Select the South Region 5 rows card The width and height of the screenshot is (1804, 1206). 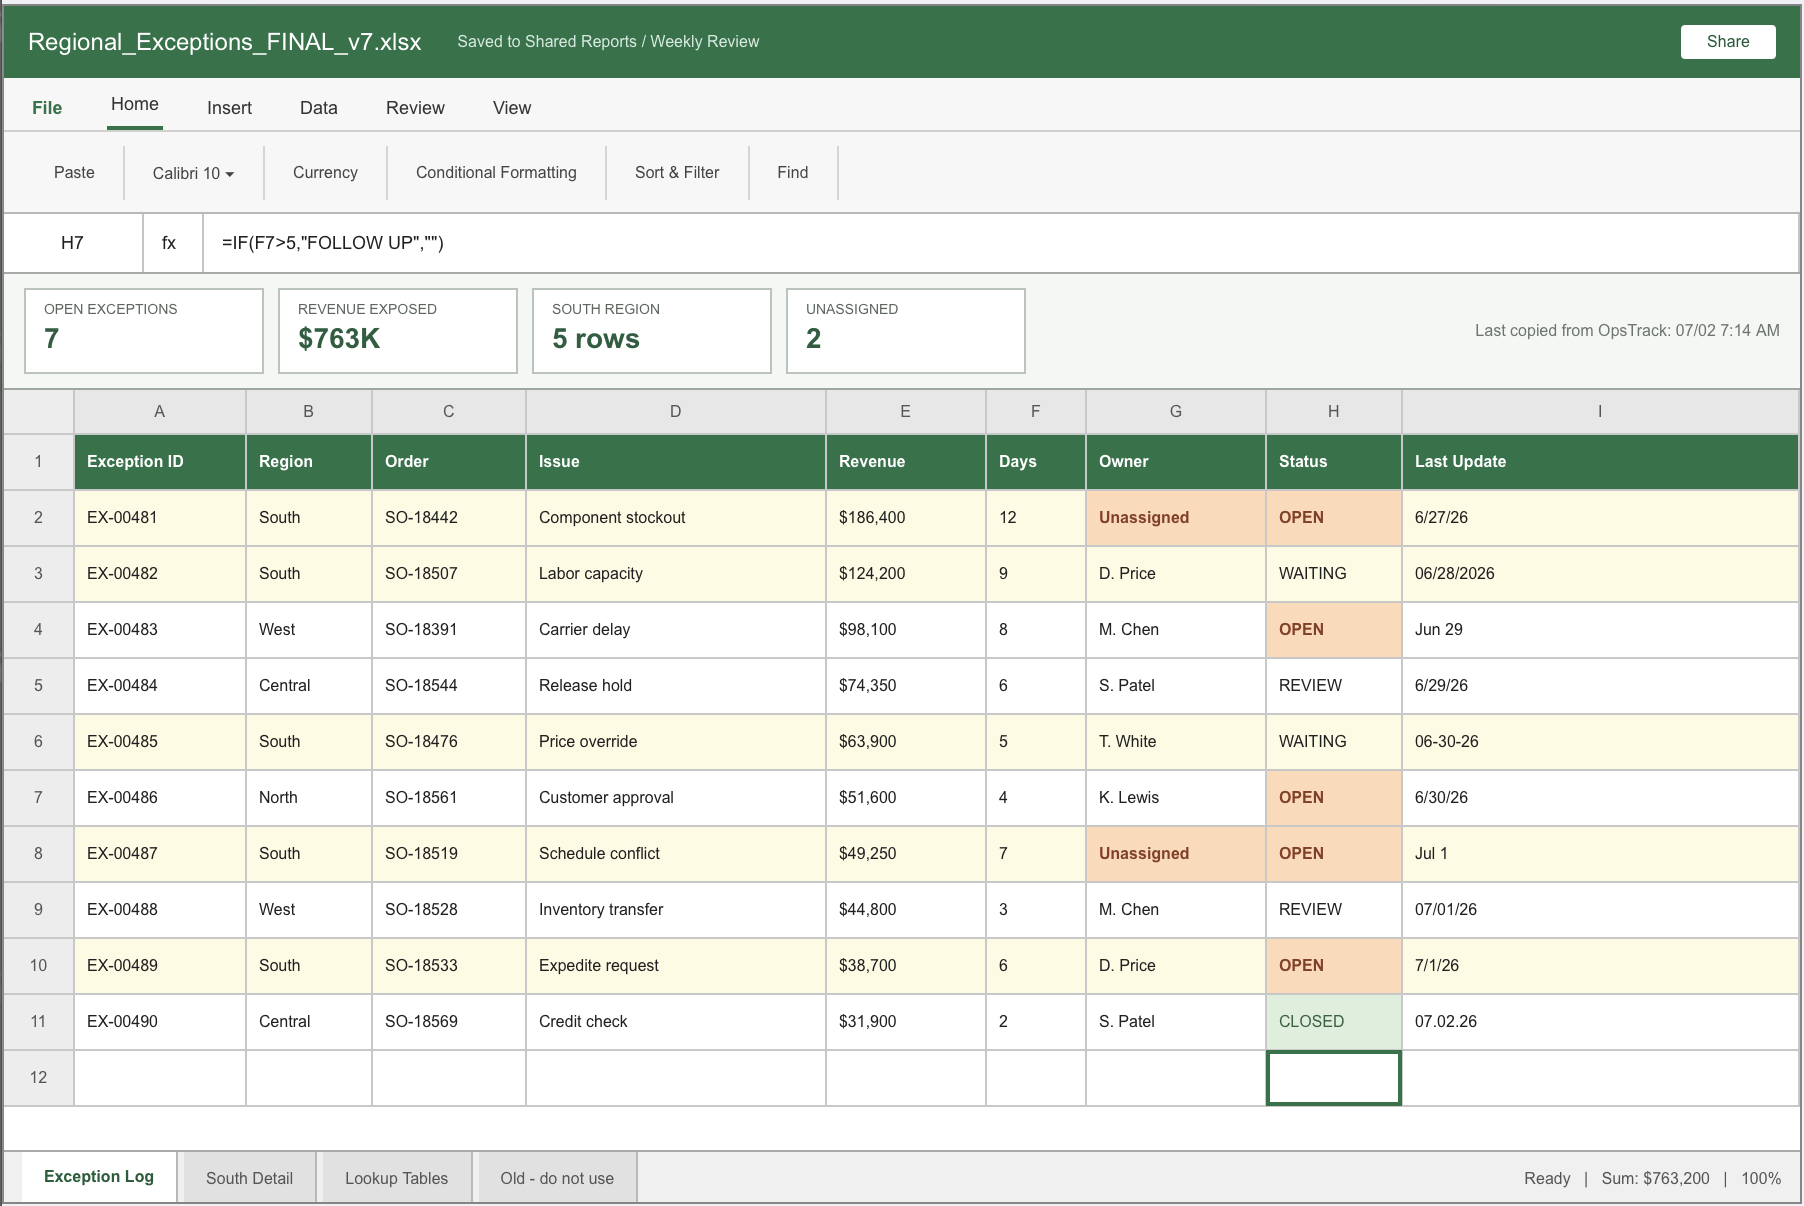652,330
